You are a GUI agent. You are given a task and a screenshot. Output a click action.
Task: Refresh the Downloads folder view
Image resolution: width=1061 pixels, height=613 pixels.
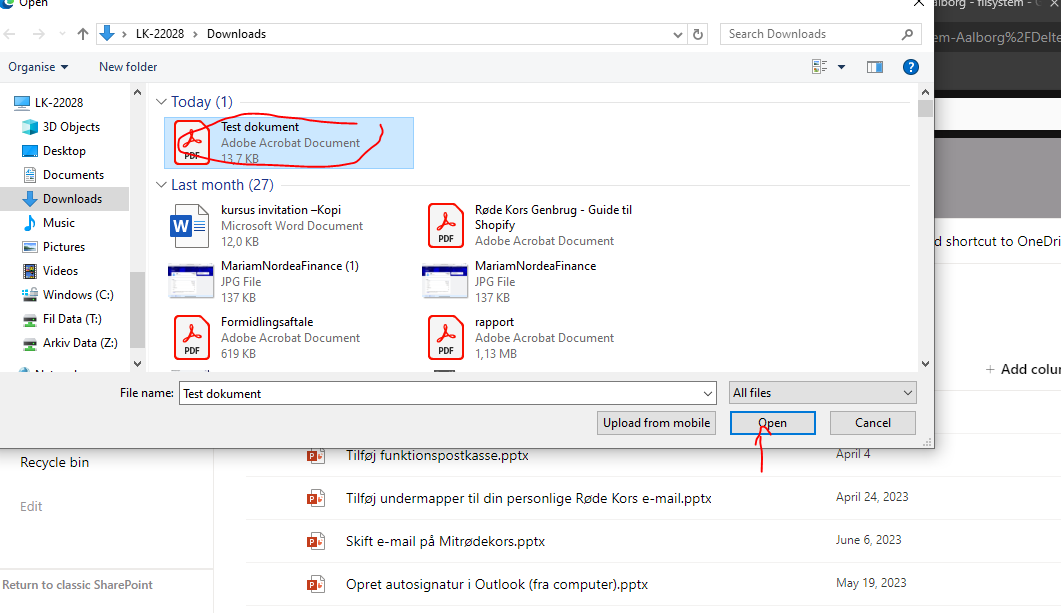pyautogui.click(x=698, y=34)
